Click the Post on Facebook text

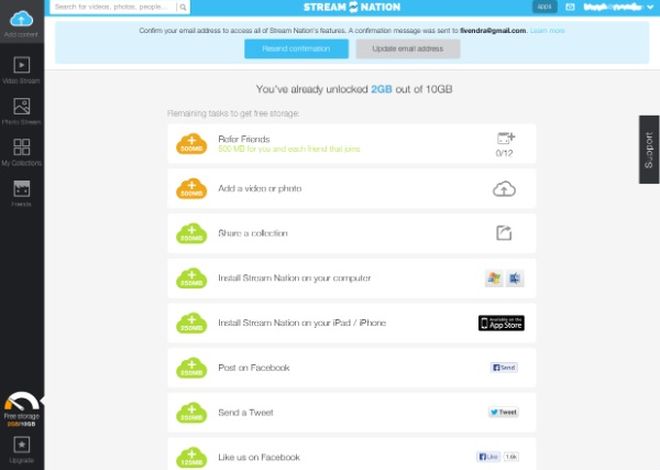[x=254, y=368]
